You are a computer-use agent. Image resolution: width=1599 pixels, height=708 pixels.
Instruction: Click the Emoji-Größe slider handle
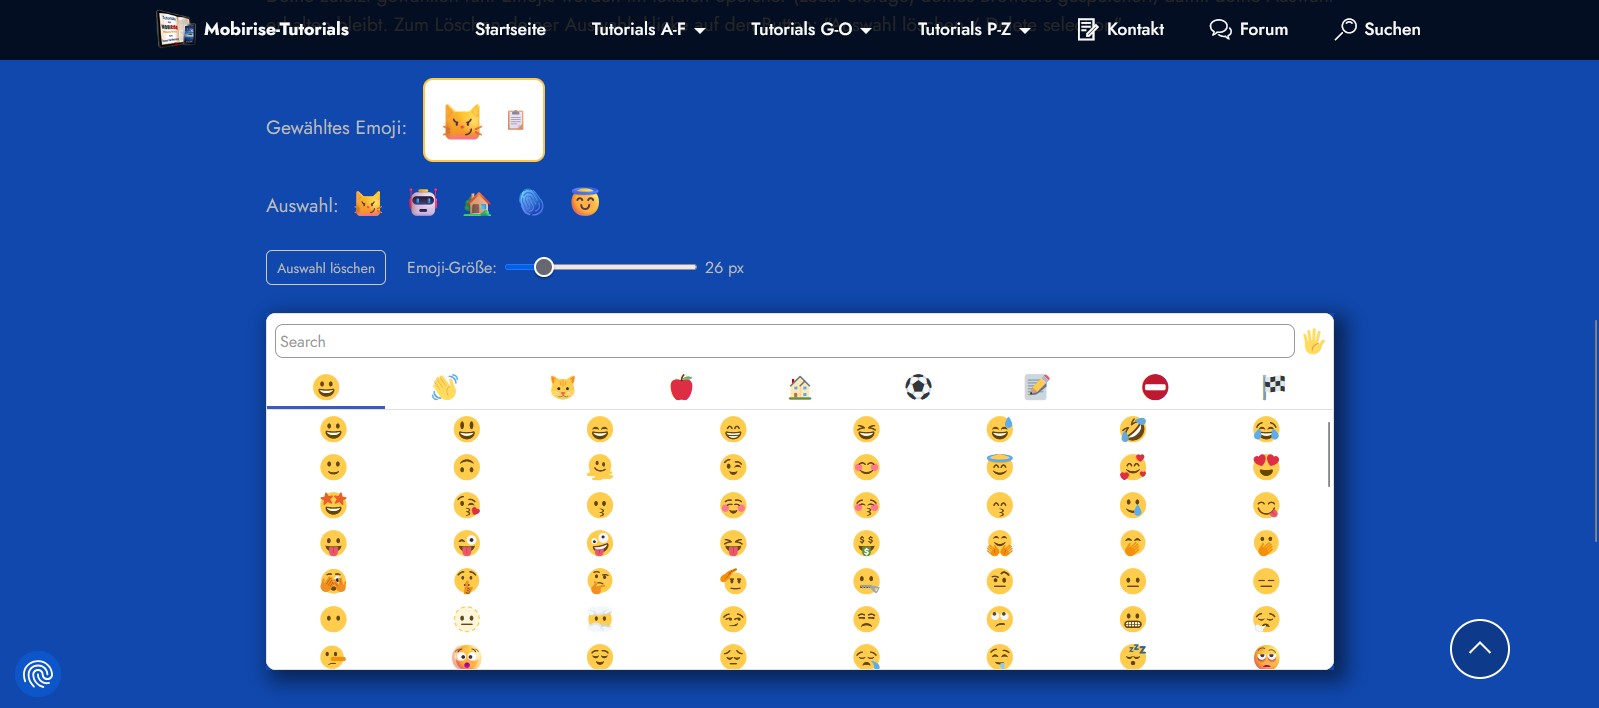[x=544, y=267]
